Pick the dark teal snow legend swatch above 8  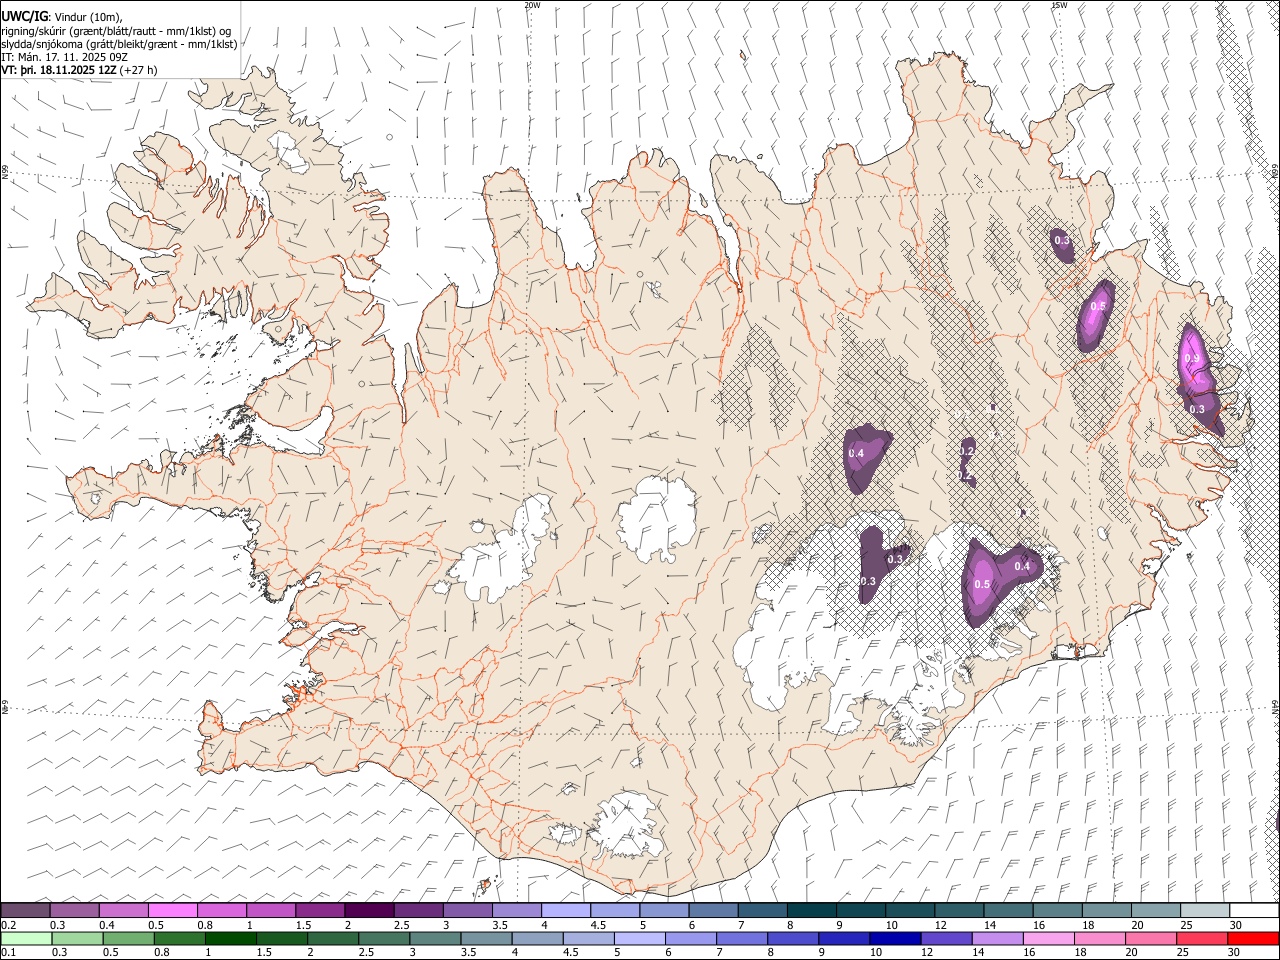811,910
